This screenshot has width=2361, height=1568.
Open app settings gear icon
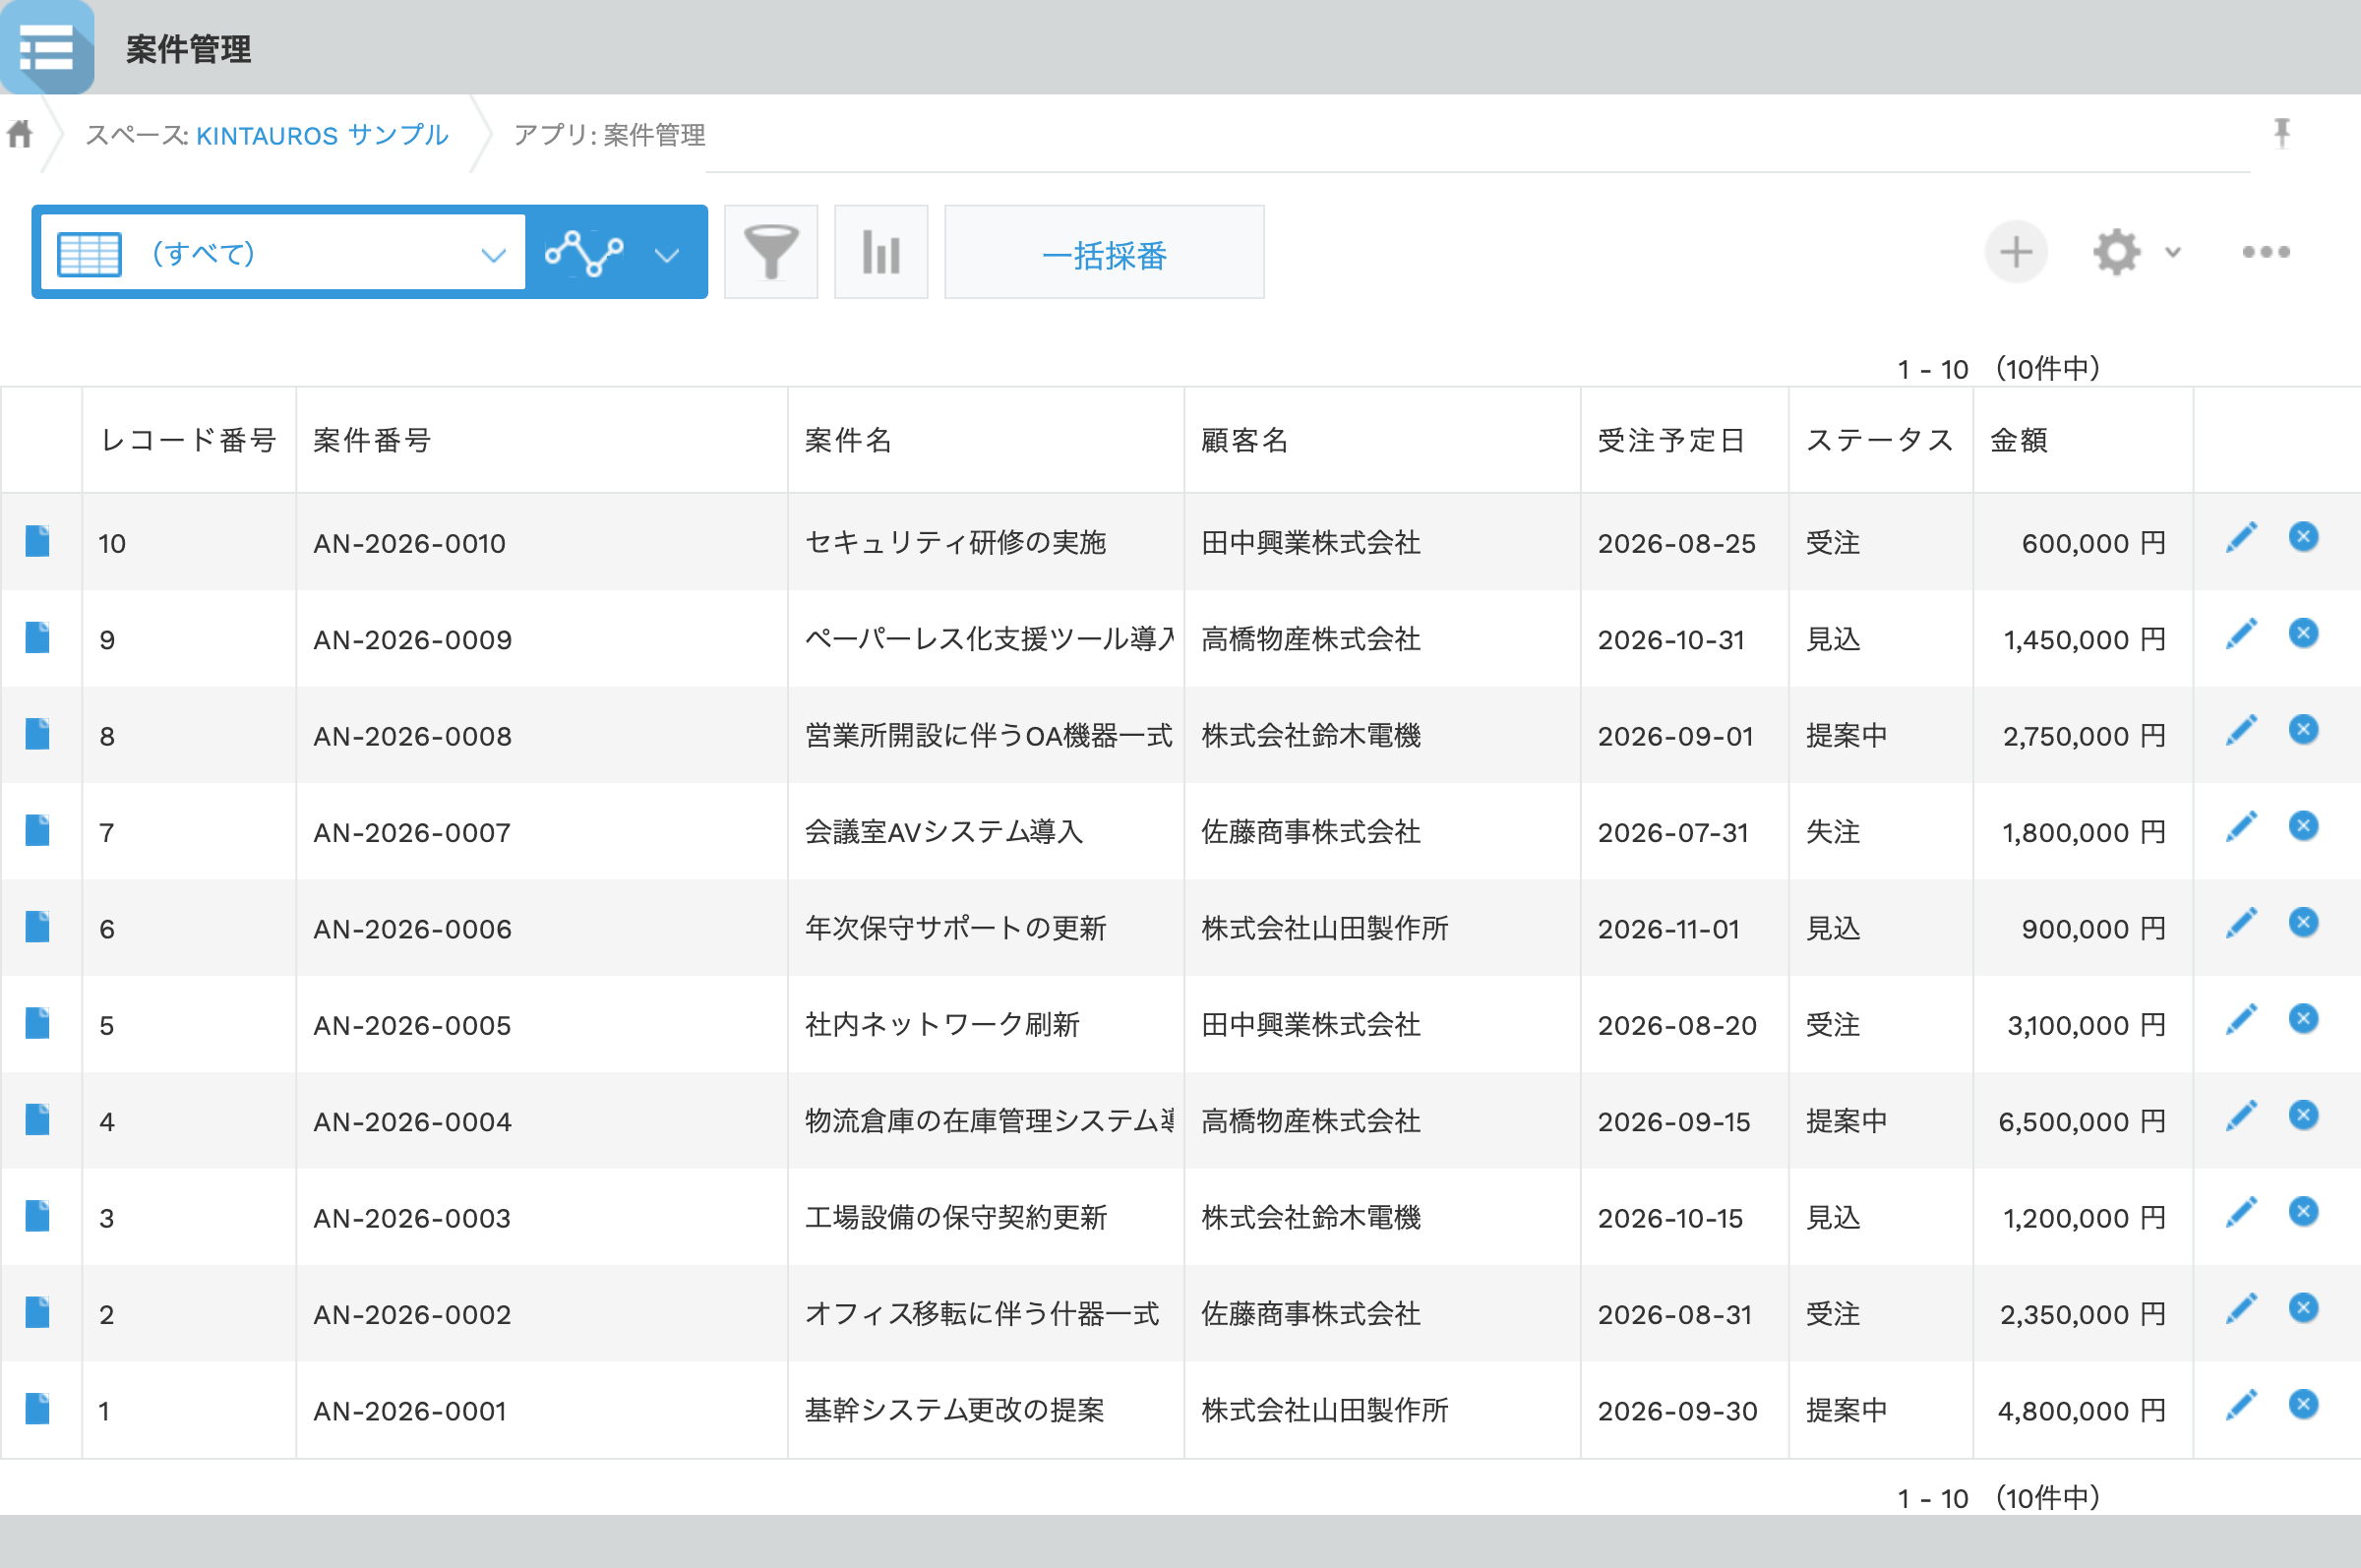click(x=2117, y=252)
